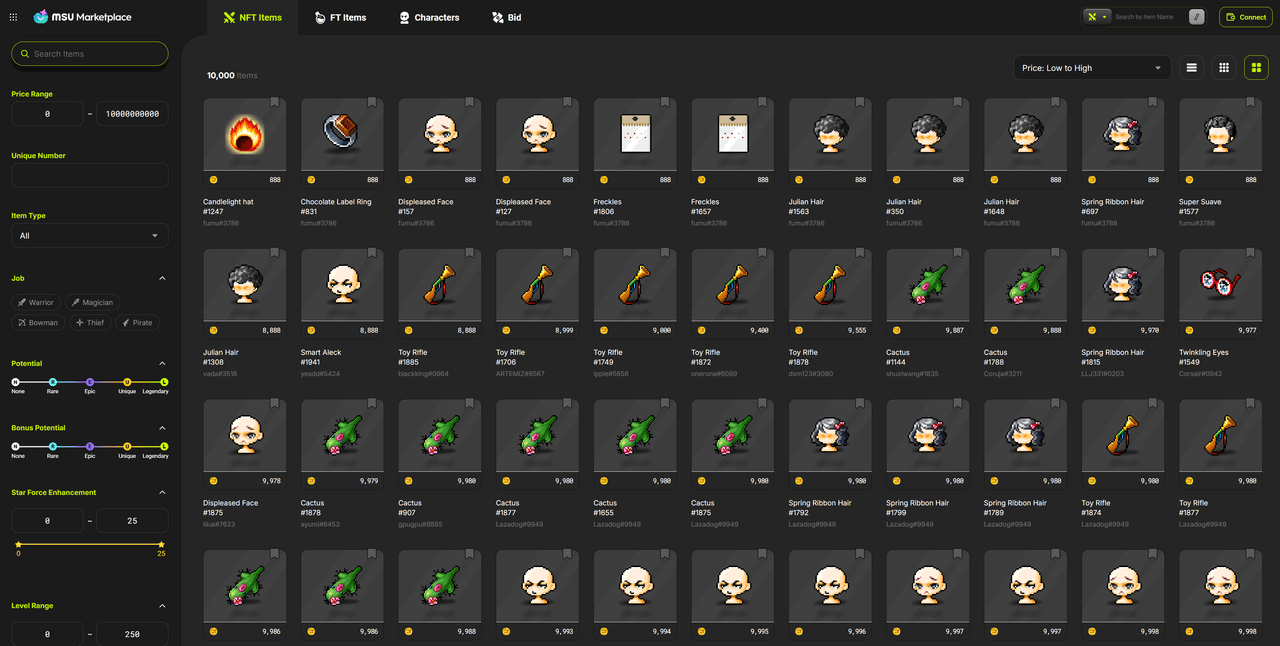Image resolution: width=1280 pixels, height=646 pixels.
Task: Open the Twinkling Eyes #1549 thumbnail
Action: point(1220,285)
